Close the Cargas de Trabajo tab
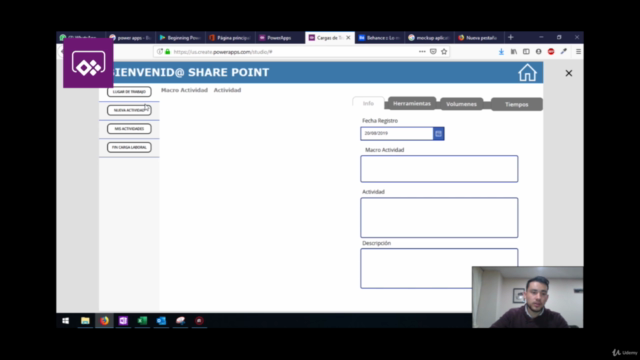Viewport: 640px width, 360px height. 348,38
